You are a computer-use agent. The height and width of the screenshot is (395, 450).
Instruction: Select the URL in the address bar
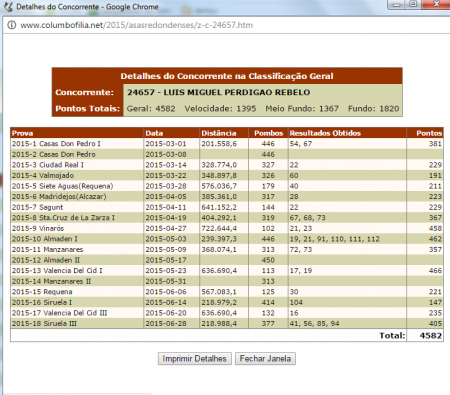tap(137, 25)
